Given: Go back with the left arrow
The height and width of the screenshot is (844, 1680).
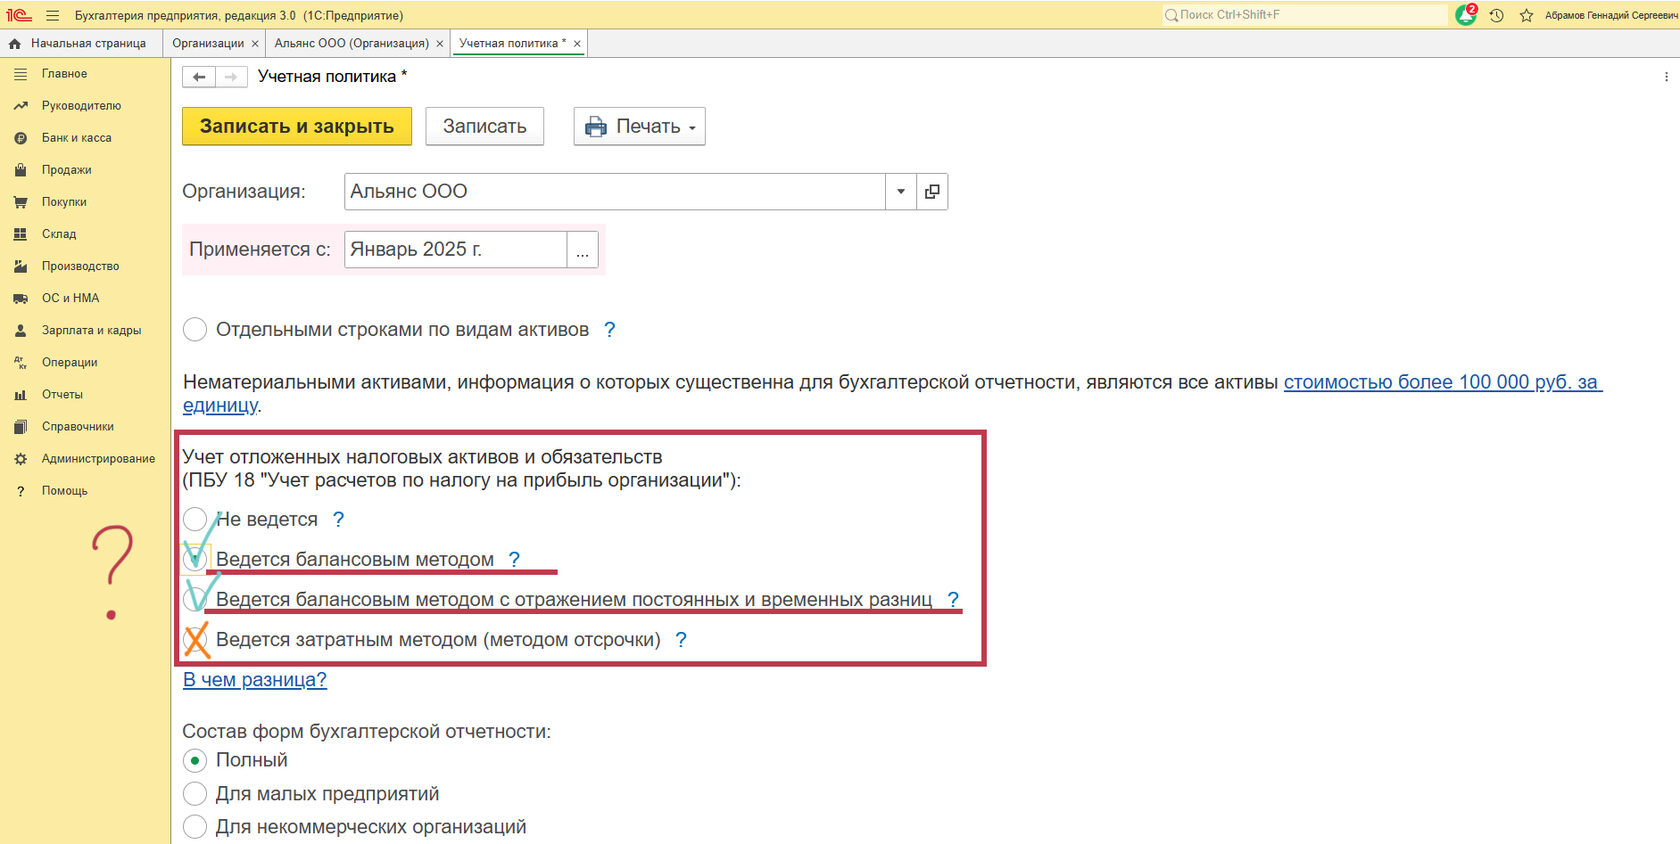Looking at the screenshot, I should pyautogui.click(x=199, y=77).
